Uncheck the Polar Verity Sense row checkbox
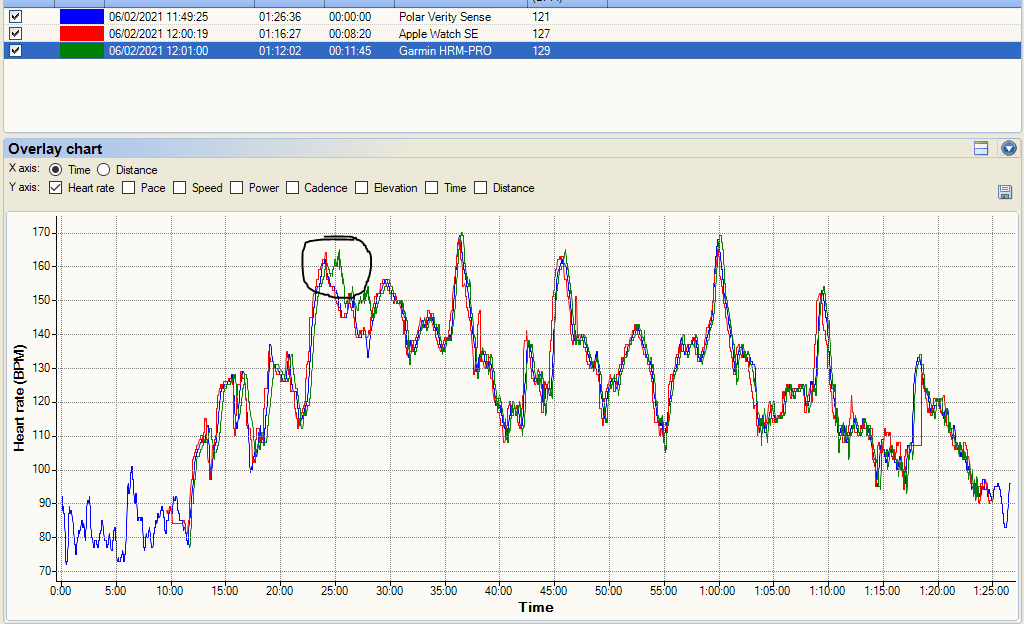Screen dimensions: 1024x624 pos(16,16)
